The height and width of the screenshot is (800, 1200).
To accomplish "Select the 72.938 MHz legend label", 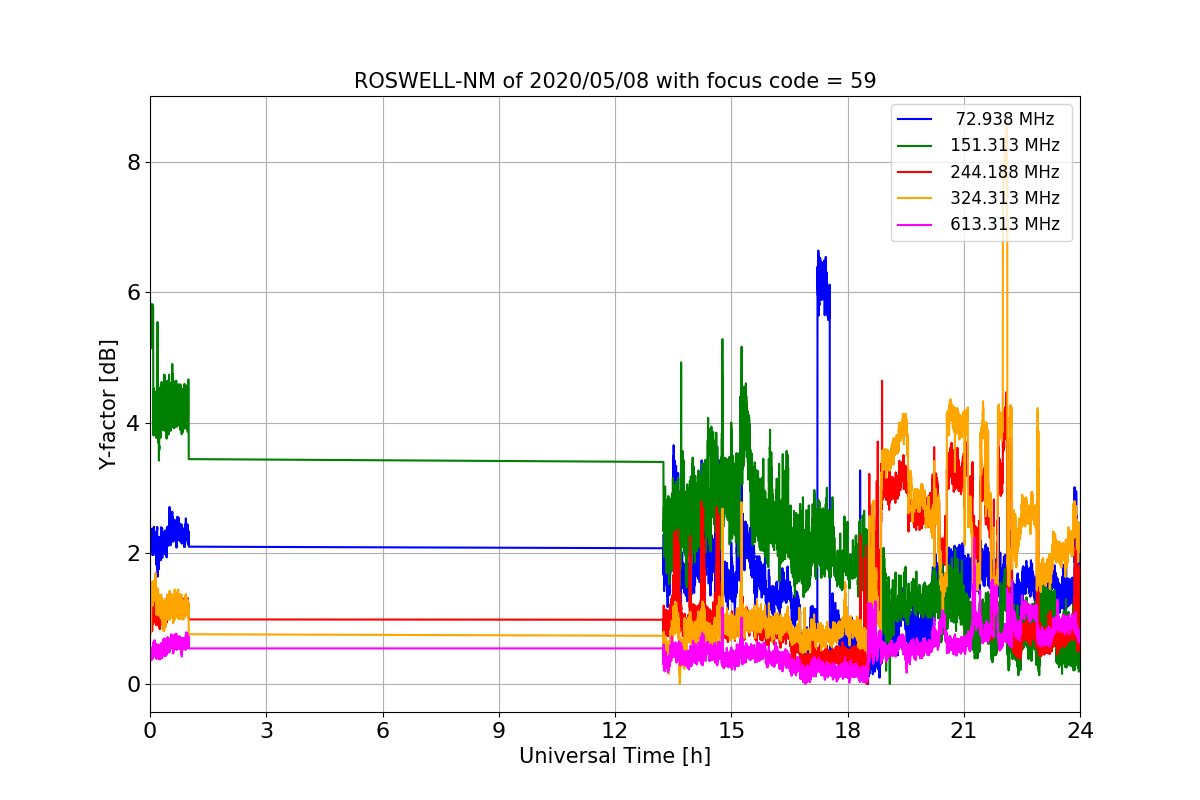I will tap(1005, 119).
